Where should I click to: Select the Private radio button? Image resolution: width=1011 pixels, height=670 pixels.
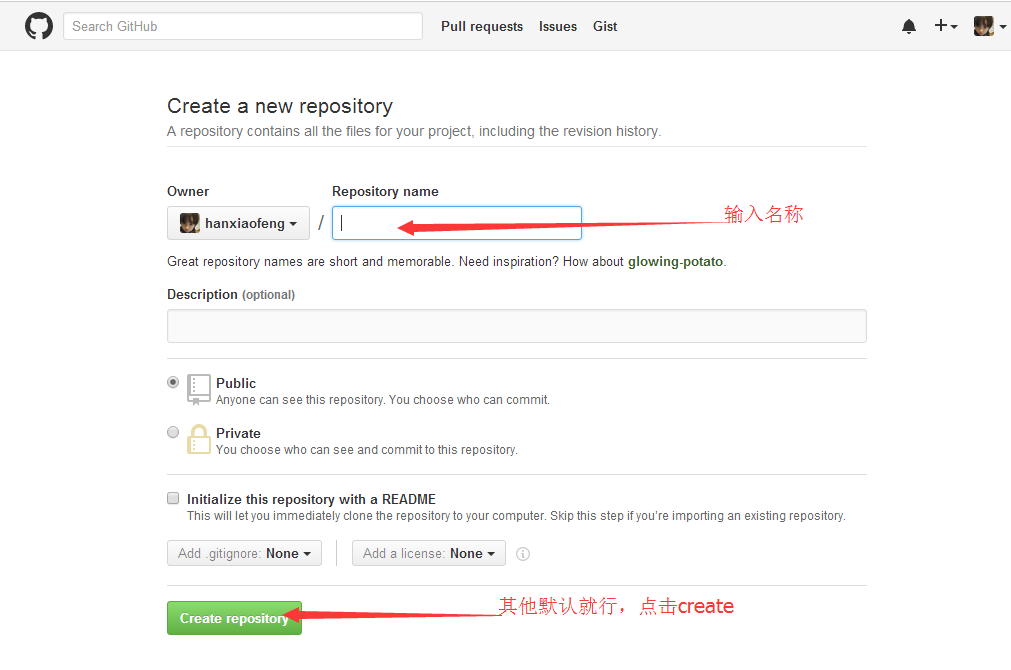[173, 432]
